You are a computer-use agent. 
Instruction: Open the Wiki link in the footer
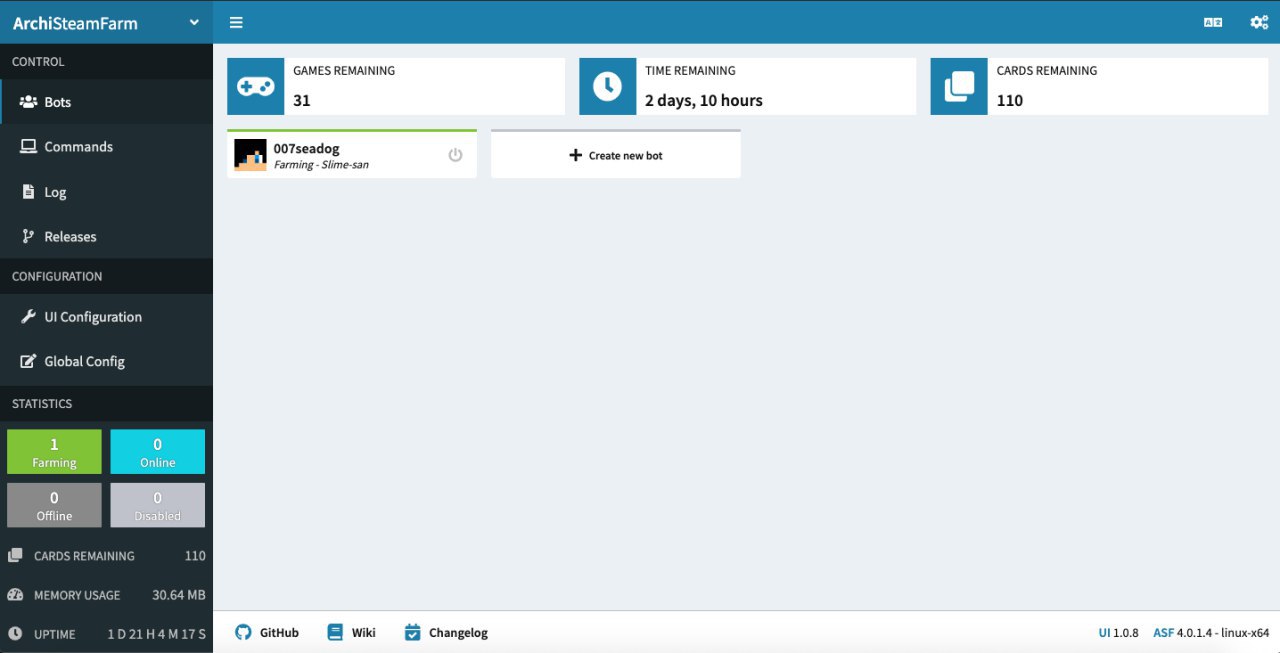tap(351, 633)
